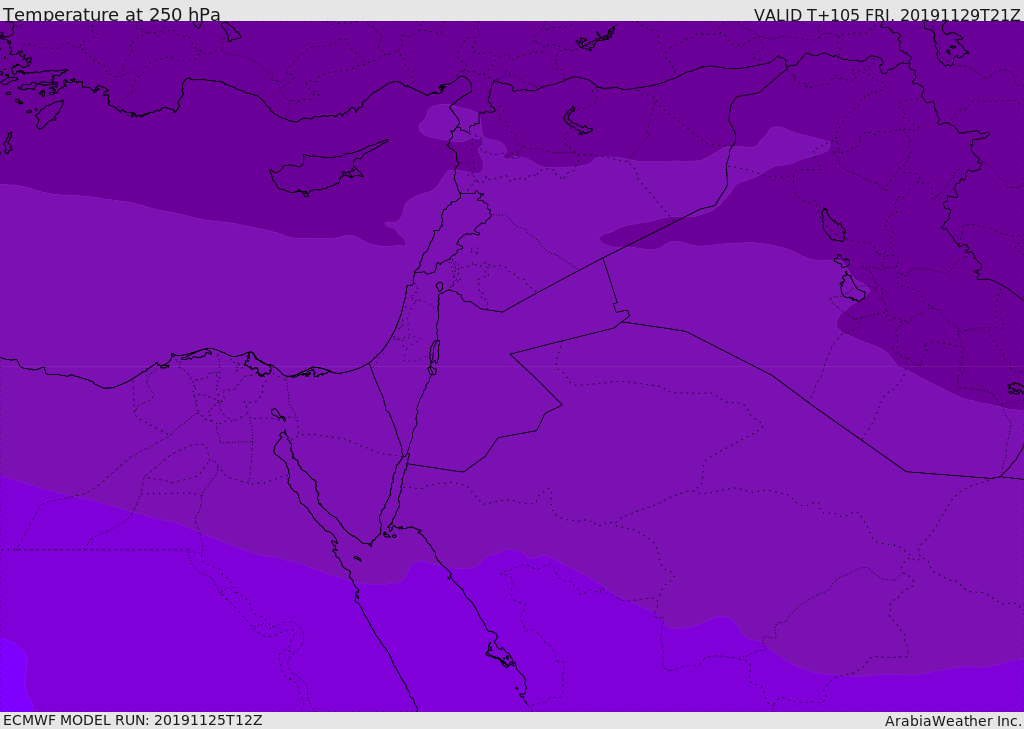
Task: Click the 'Temperature at 250 hPa' title text
Action: [112, 14]
